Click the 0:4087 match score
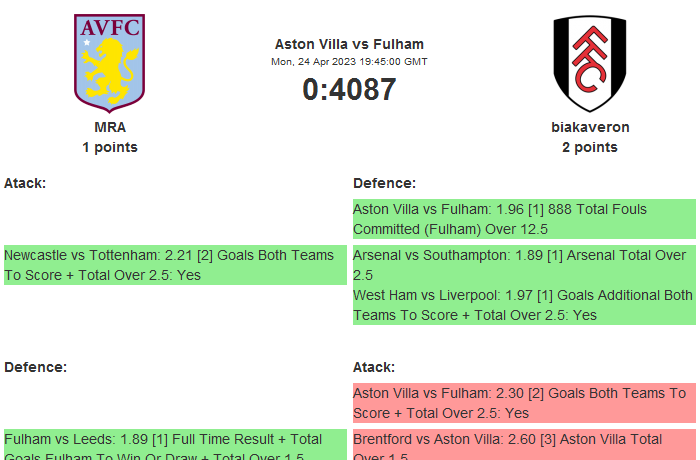The width and height of the screenshot is (700, 460). click(x=349, y=90)
